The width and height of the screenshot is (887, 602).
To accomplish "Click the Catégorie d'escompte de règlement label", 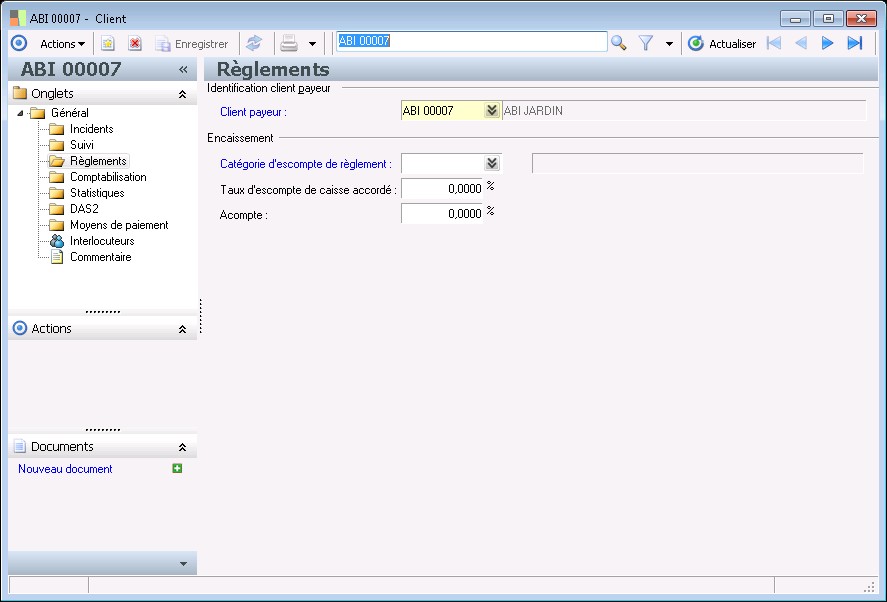I will (x=306, y=164).
